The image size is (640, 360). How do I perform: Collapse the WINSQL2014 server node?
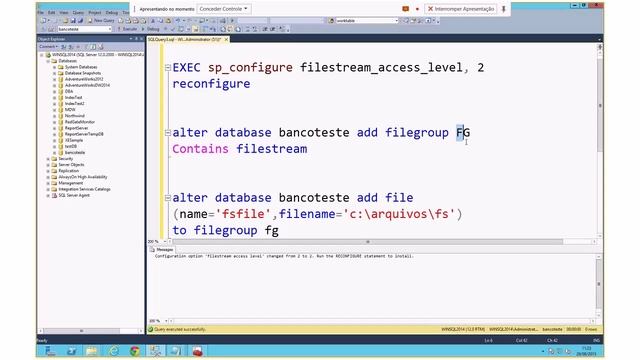[x=42, y=55]
